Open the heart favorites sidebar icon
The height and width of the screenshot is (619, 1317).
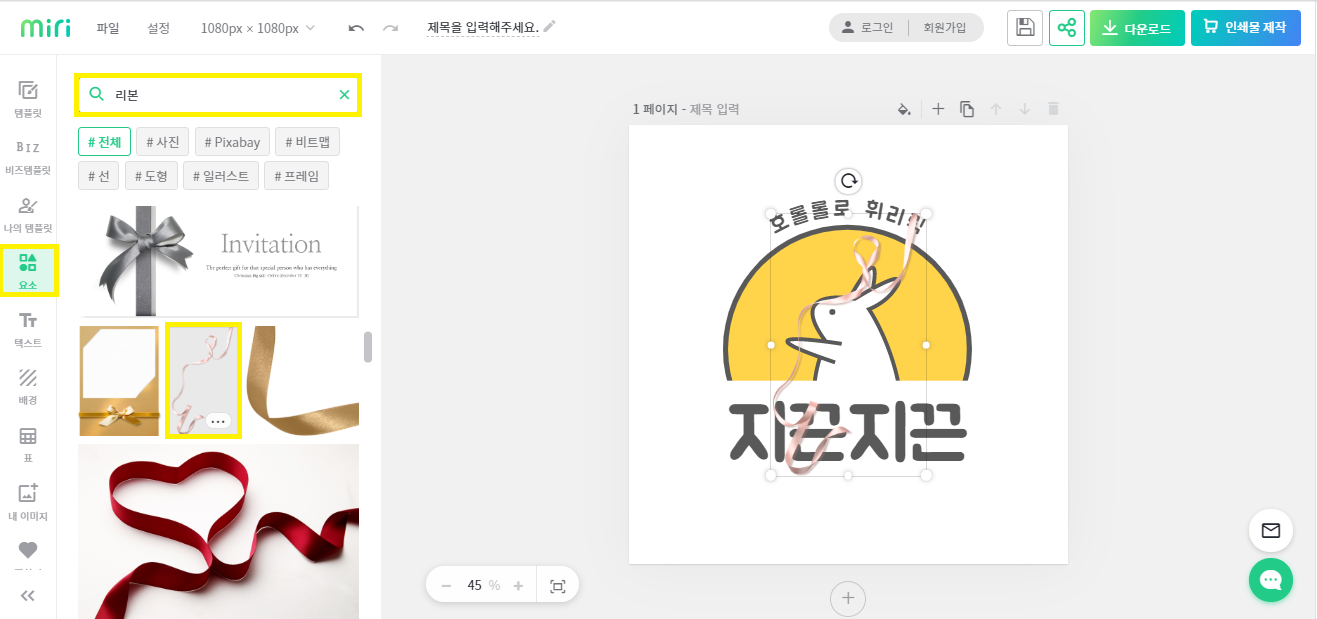tap(28, 551)
